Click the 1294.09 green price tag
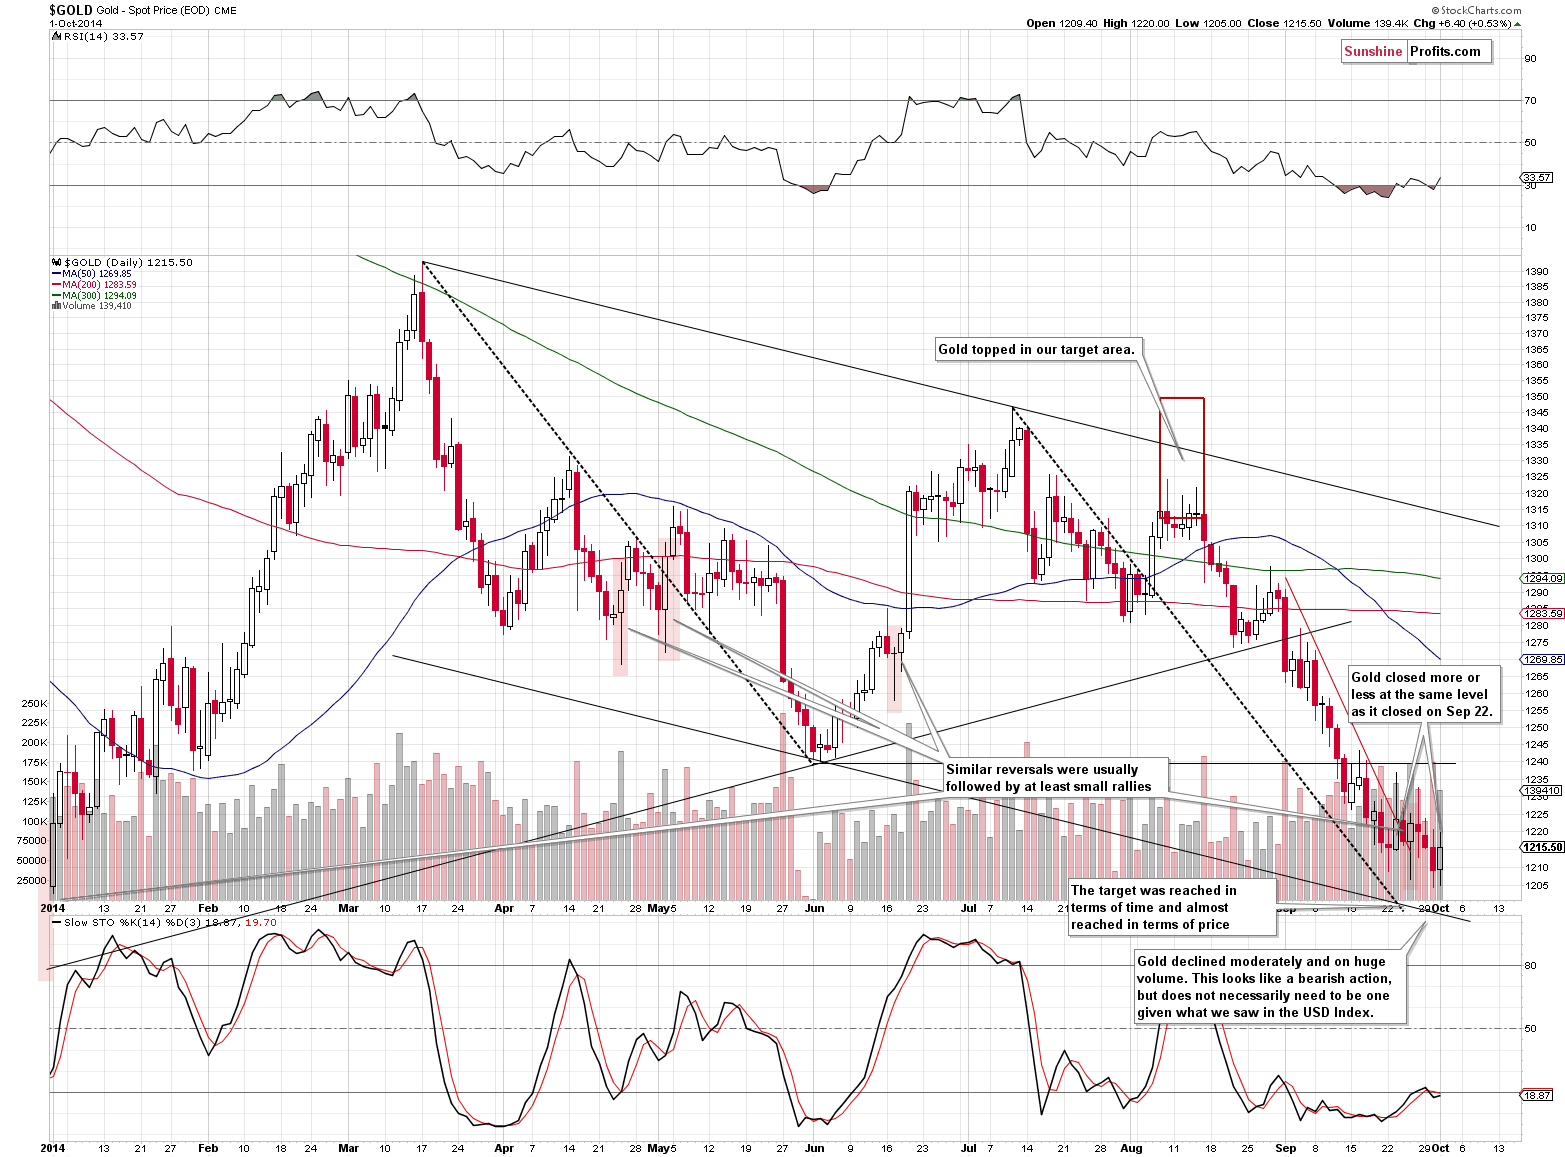 [1542, 578]
